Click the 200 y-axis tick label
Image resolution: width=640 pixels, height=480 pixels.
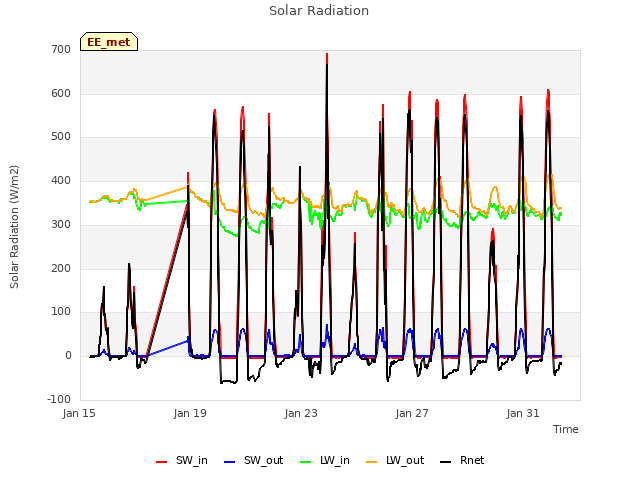pyautogui.click(x=61, y=268)
